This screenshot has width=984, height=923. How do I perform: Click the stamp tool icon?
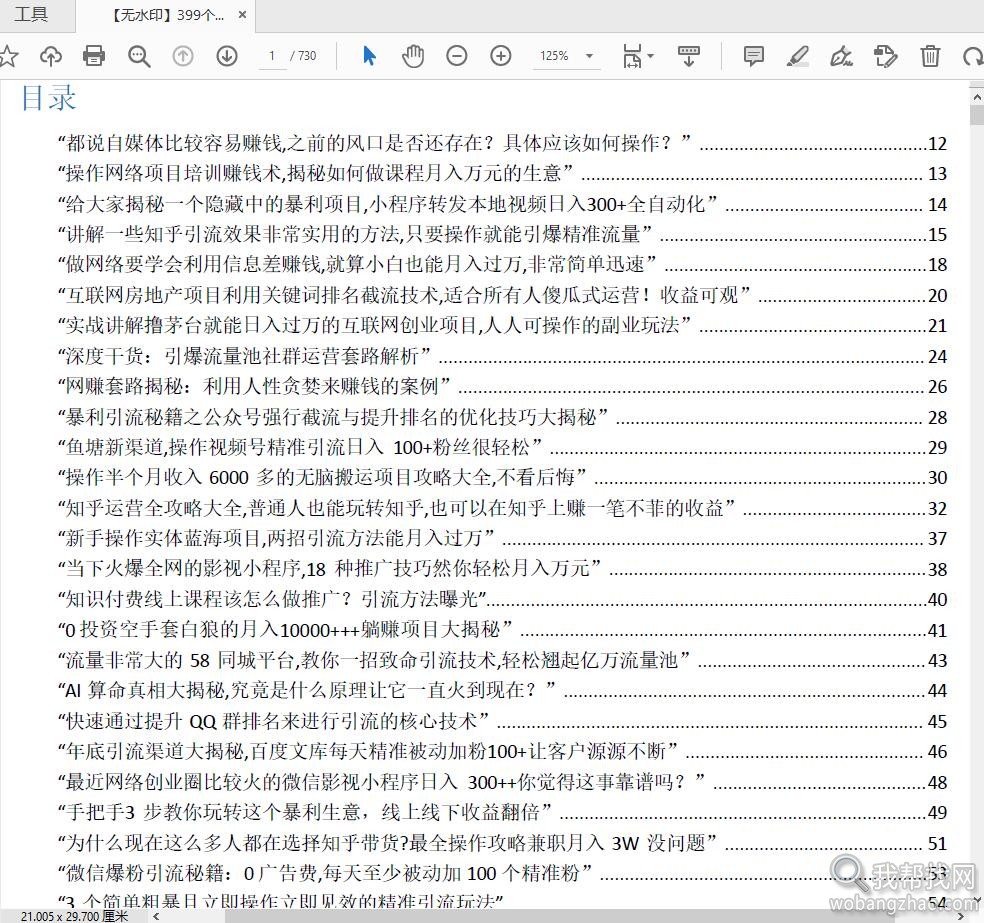[x=885, y=56]
